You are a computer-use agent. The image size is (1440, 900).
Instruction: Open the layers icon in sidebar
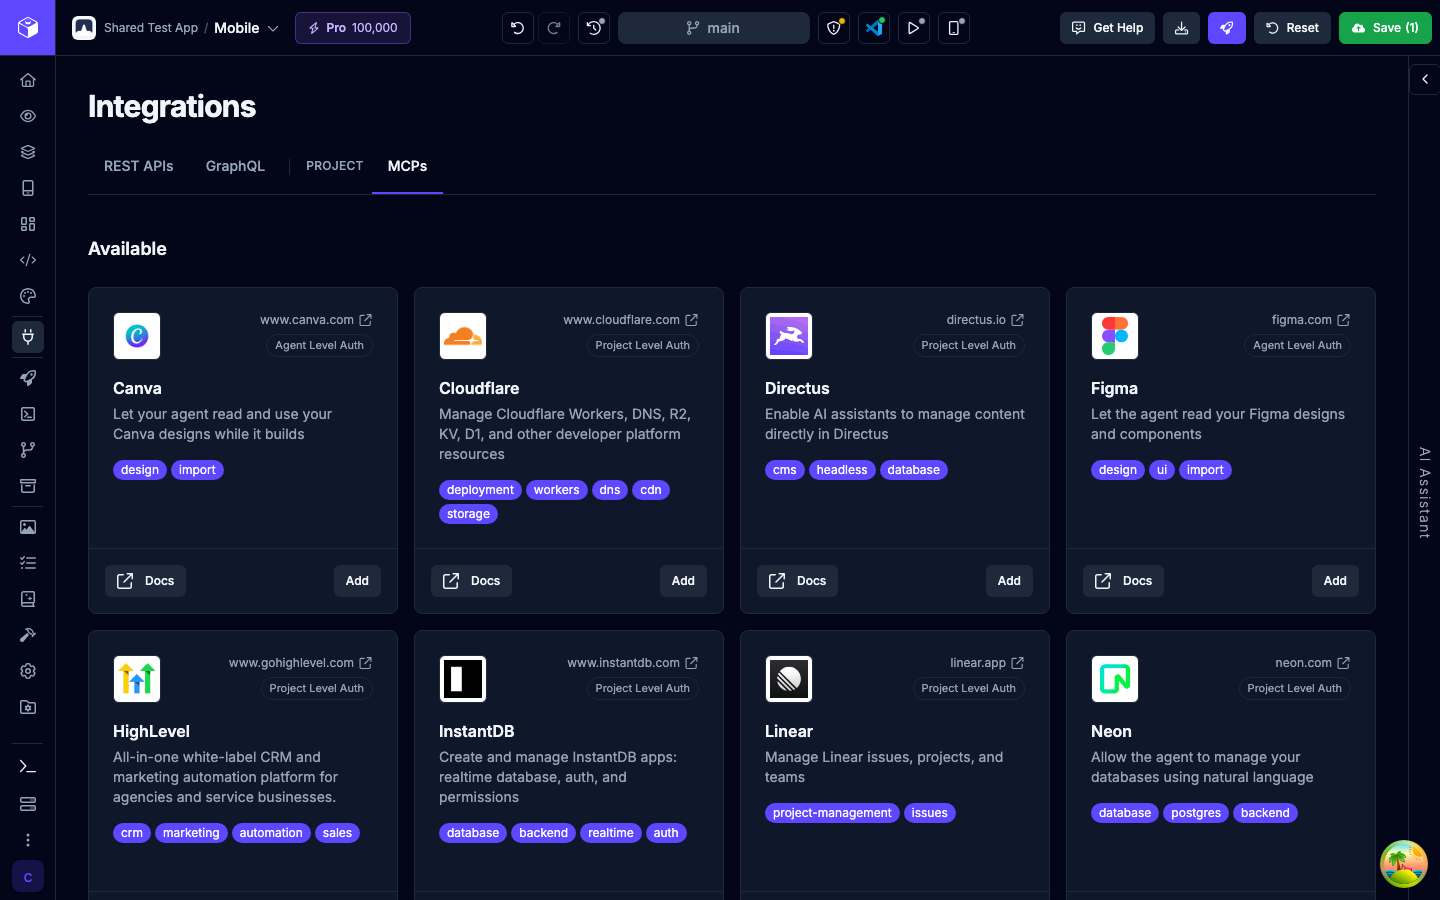28,152
